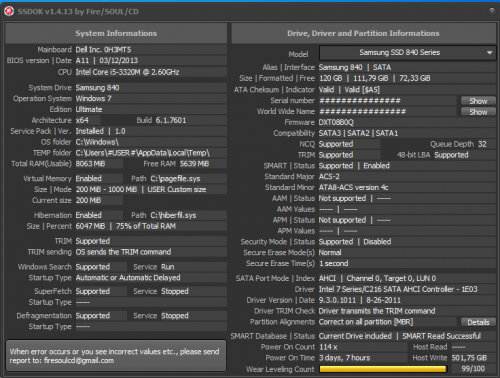
Task: Select the Firmware DXT08B0Q value field
Action: click(x=407, y=122)
